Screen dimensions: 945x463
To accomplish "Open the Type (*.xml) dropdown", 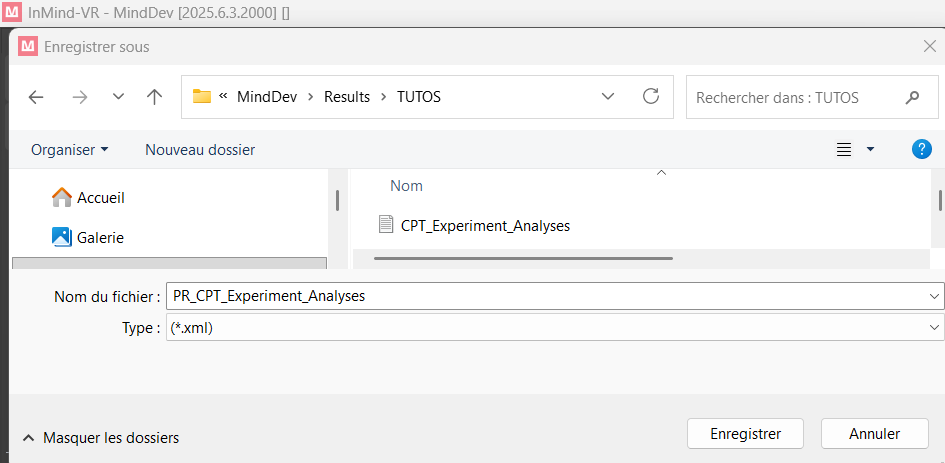I will (x=935, y=327).
